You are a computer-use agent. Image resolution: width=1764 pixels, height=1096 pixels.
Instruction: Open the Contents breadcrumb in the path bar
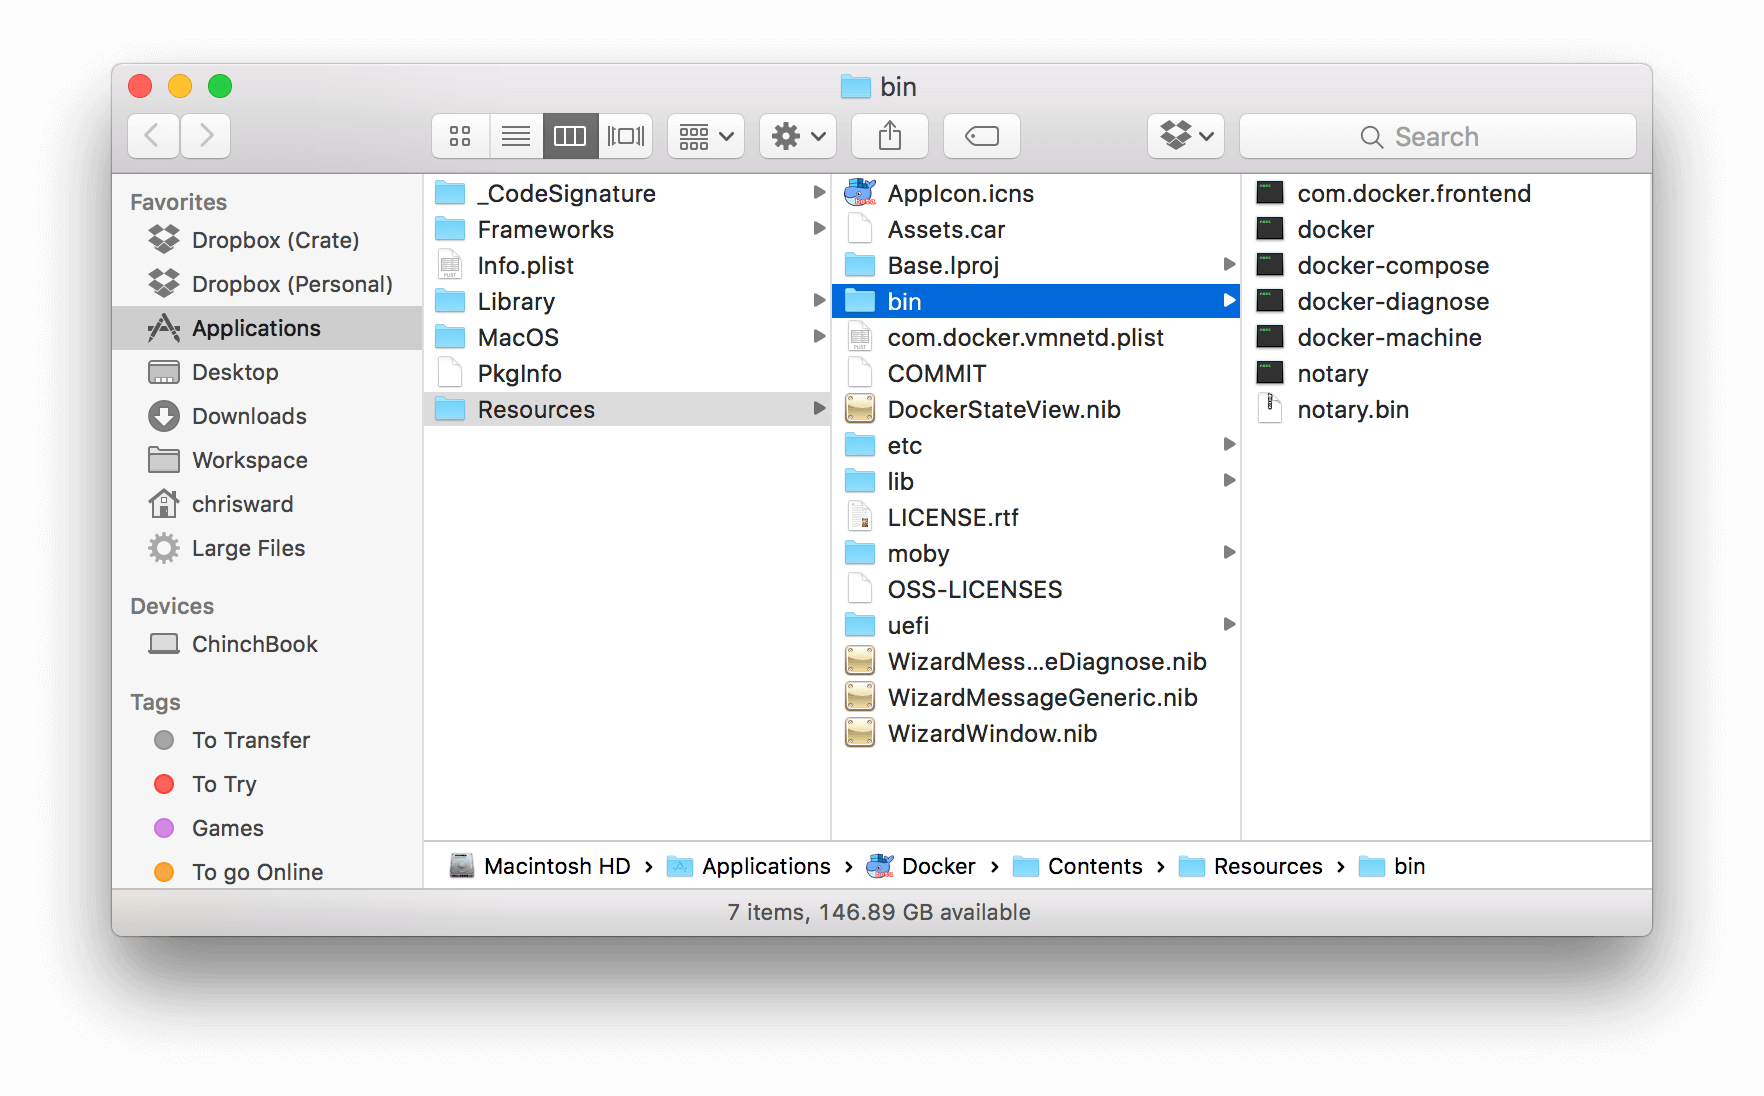tap(1094, 866)
